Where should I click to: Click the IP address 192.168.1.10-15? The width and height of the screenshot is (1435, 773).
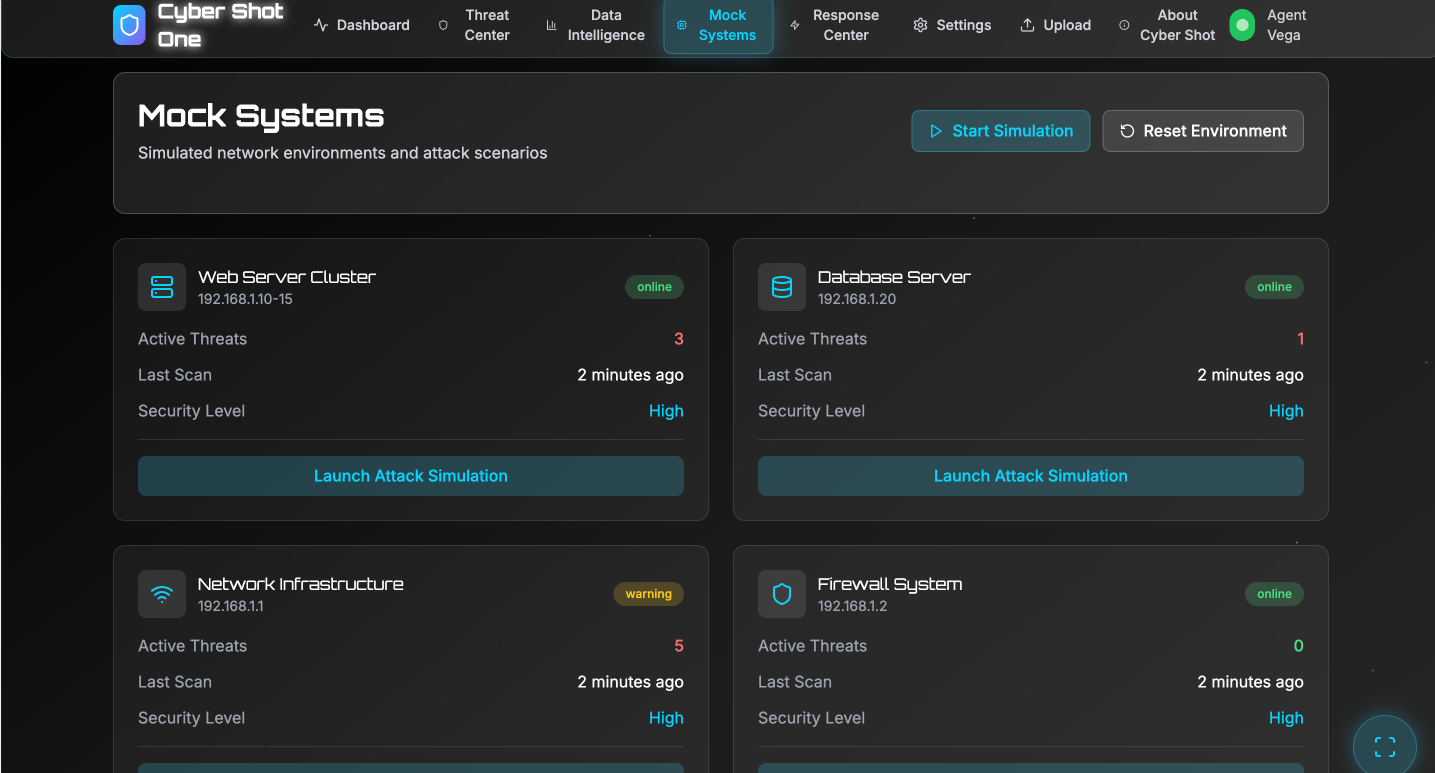click(245, 299)
